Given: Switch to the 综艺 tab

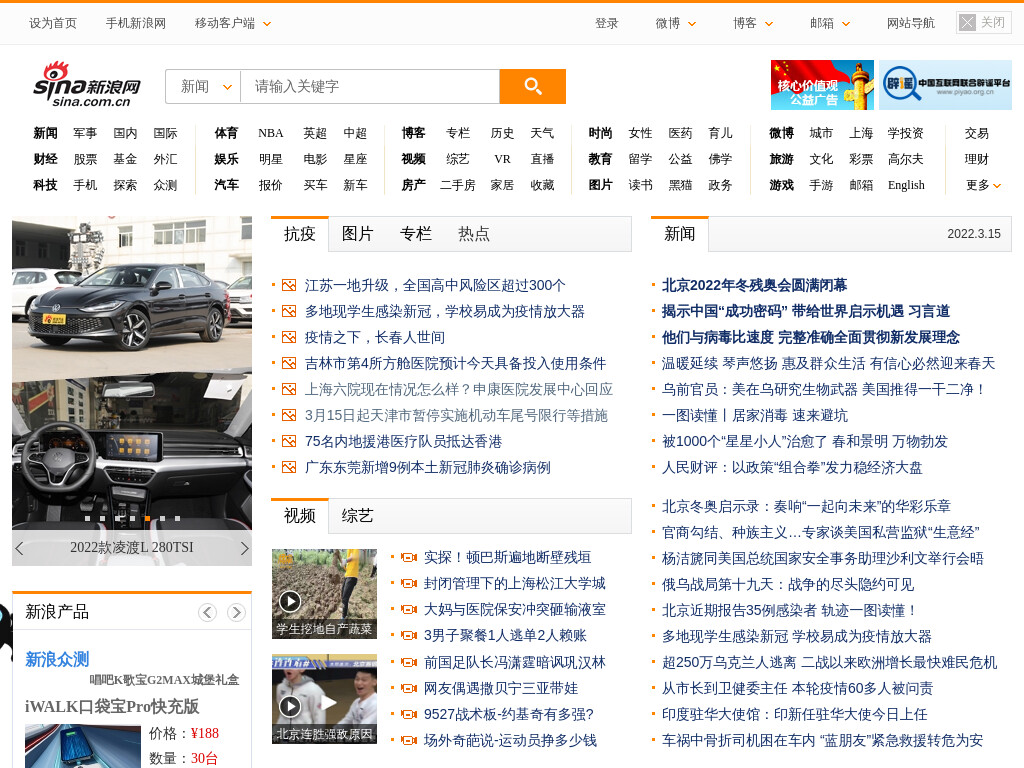Looking at the screenshot, I should 357,516.
